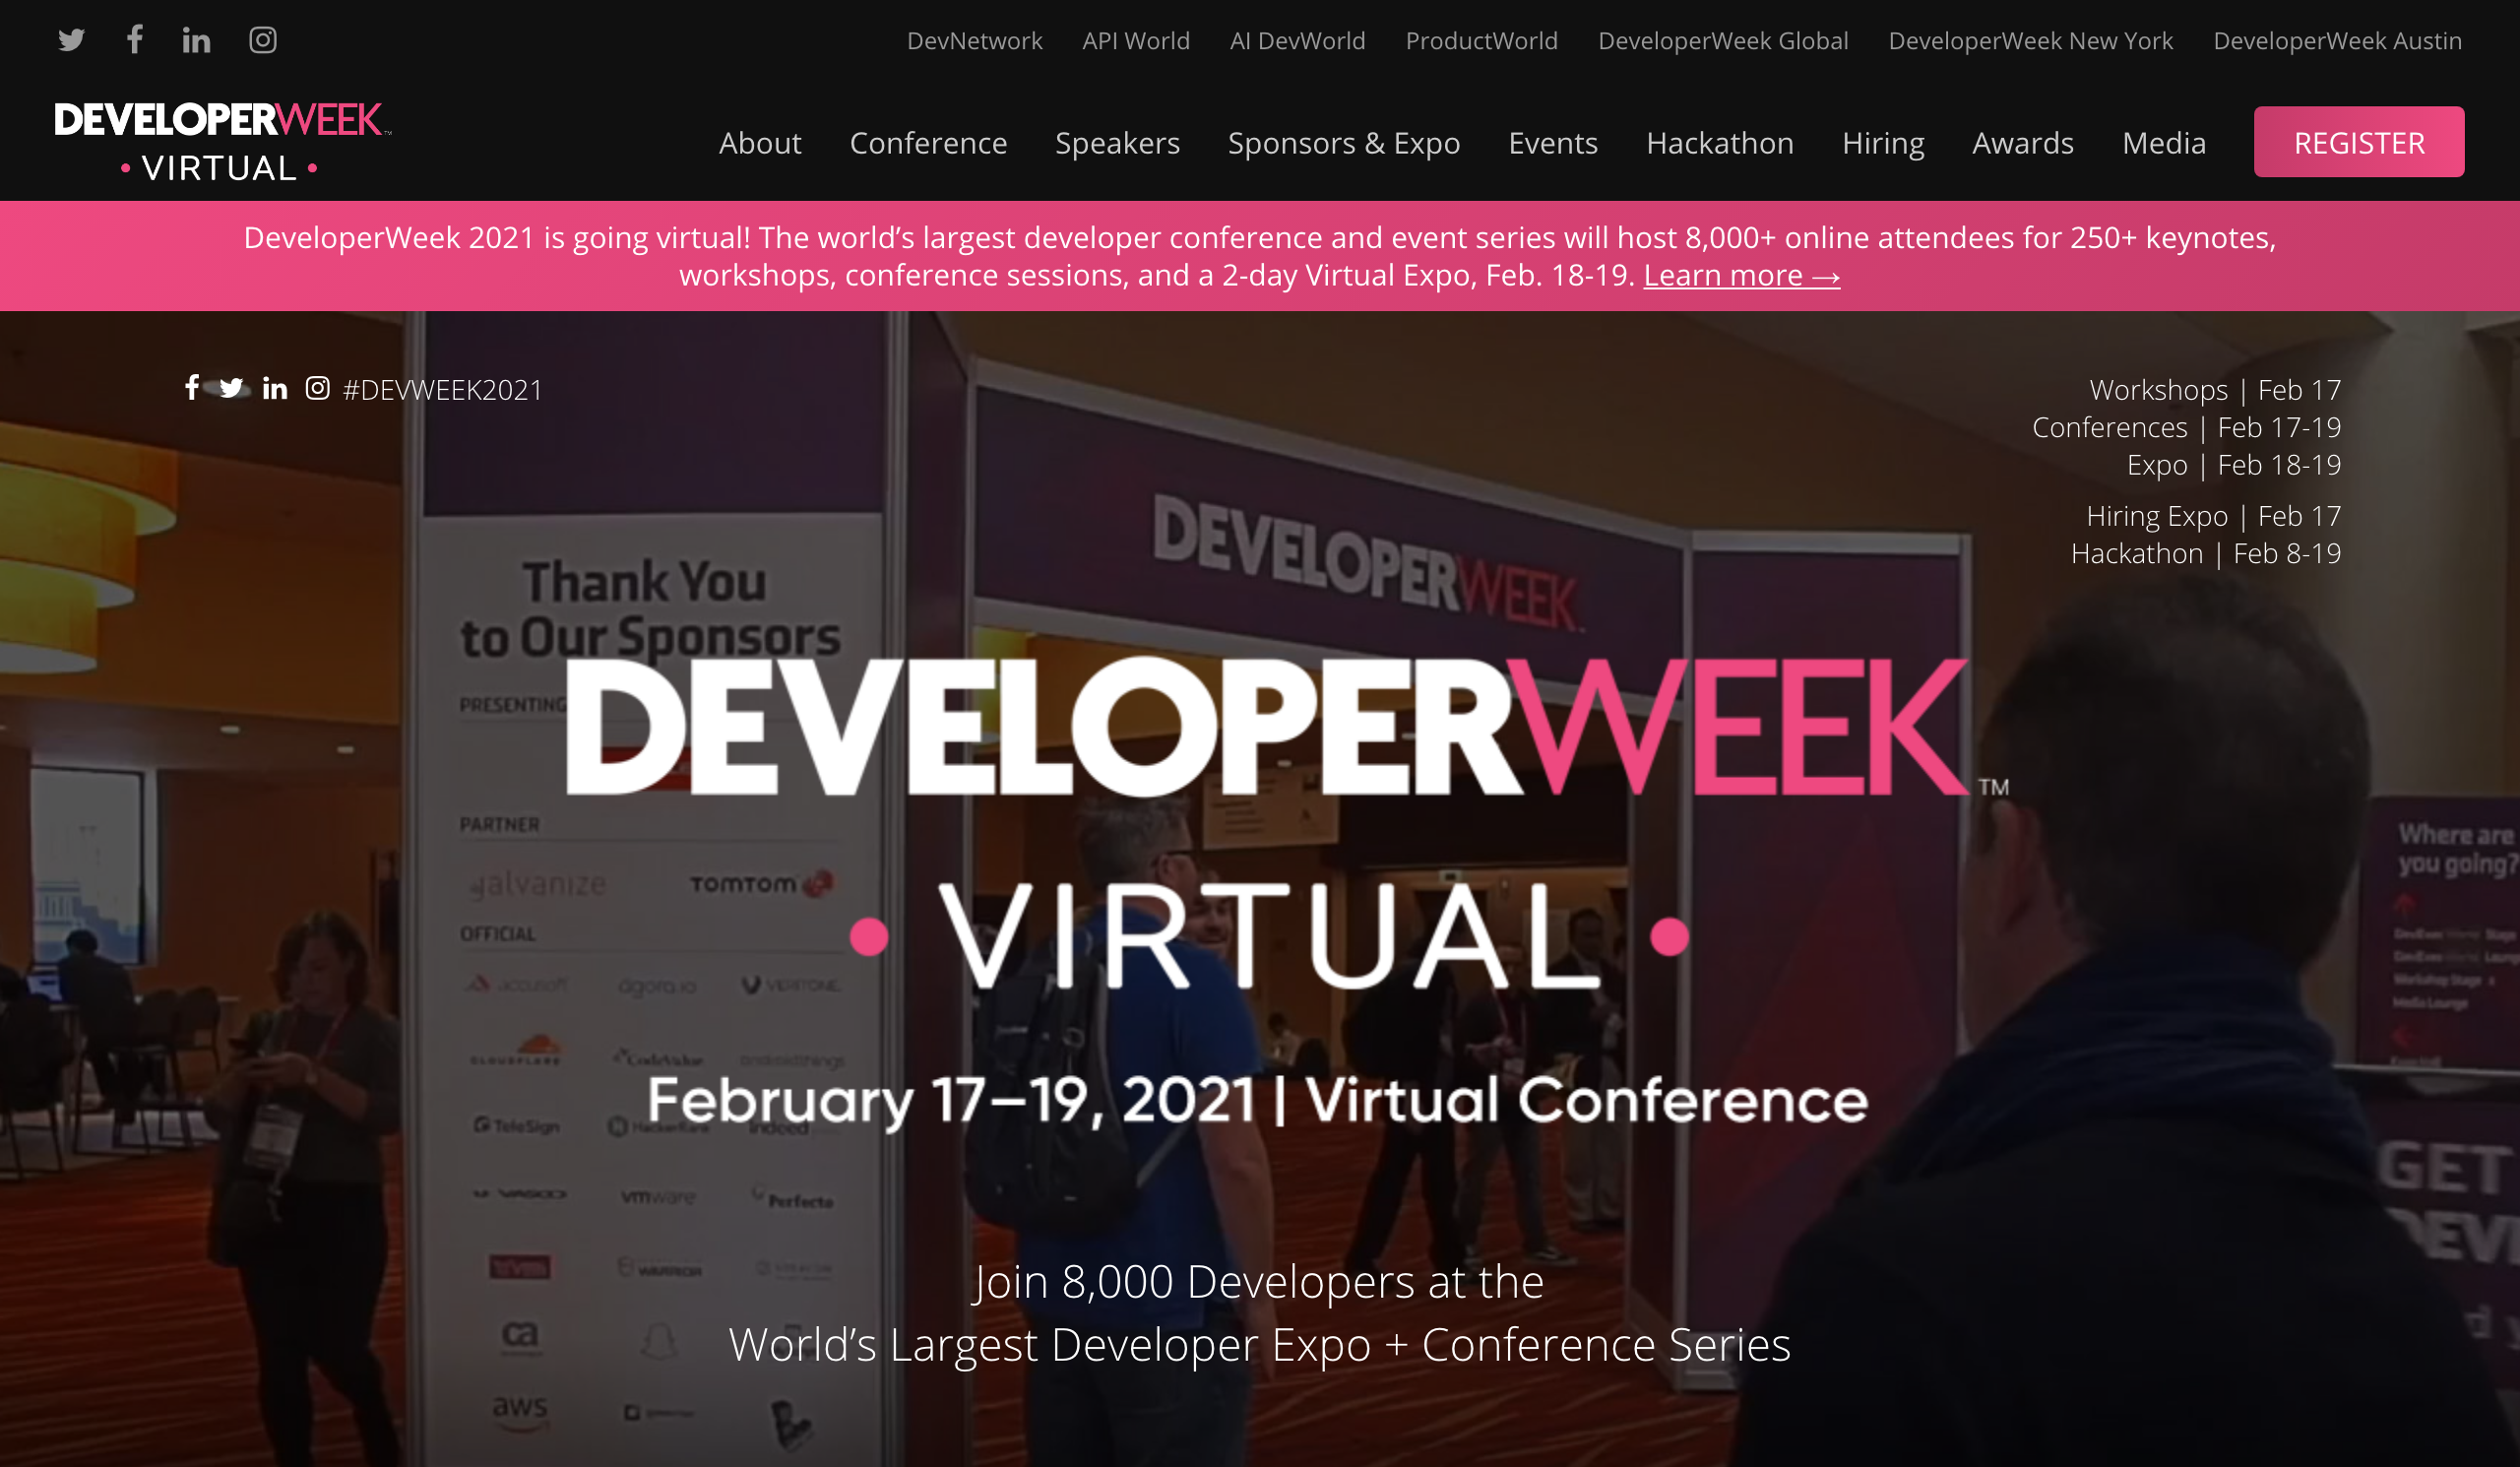Visit the DevNetwork link
The height and width of the screenshot is (1467, 2520).
coord(974,41)
